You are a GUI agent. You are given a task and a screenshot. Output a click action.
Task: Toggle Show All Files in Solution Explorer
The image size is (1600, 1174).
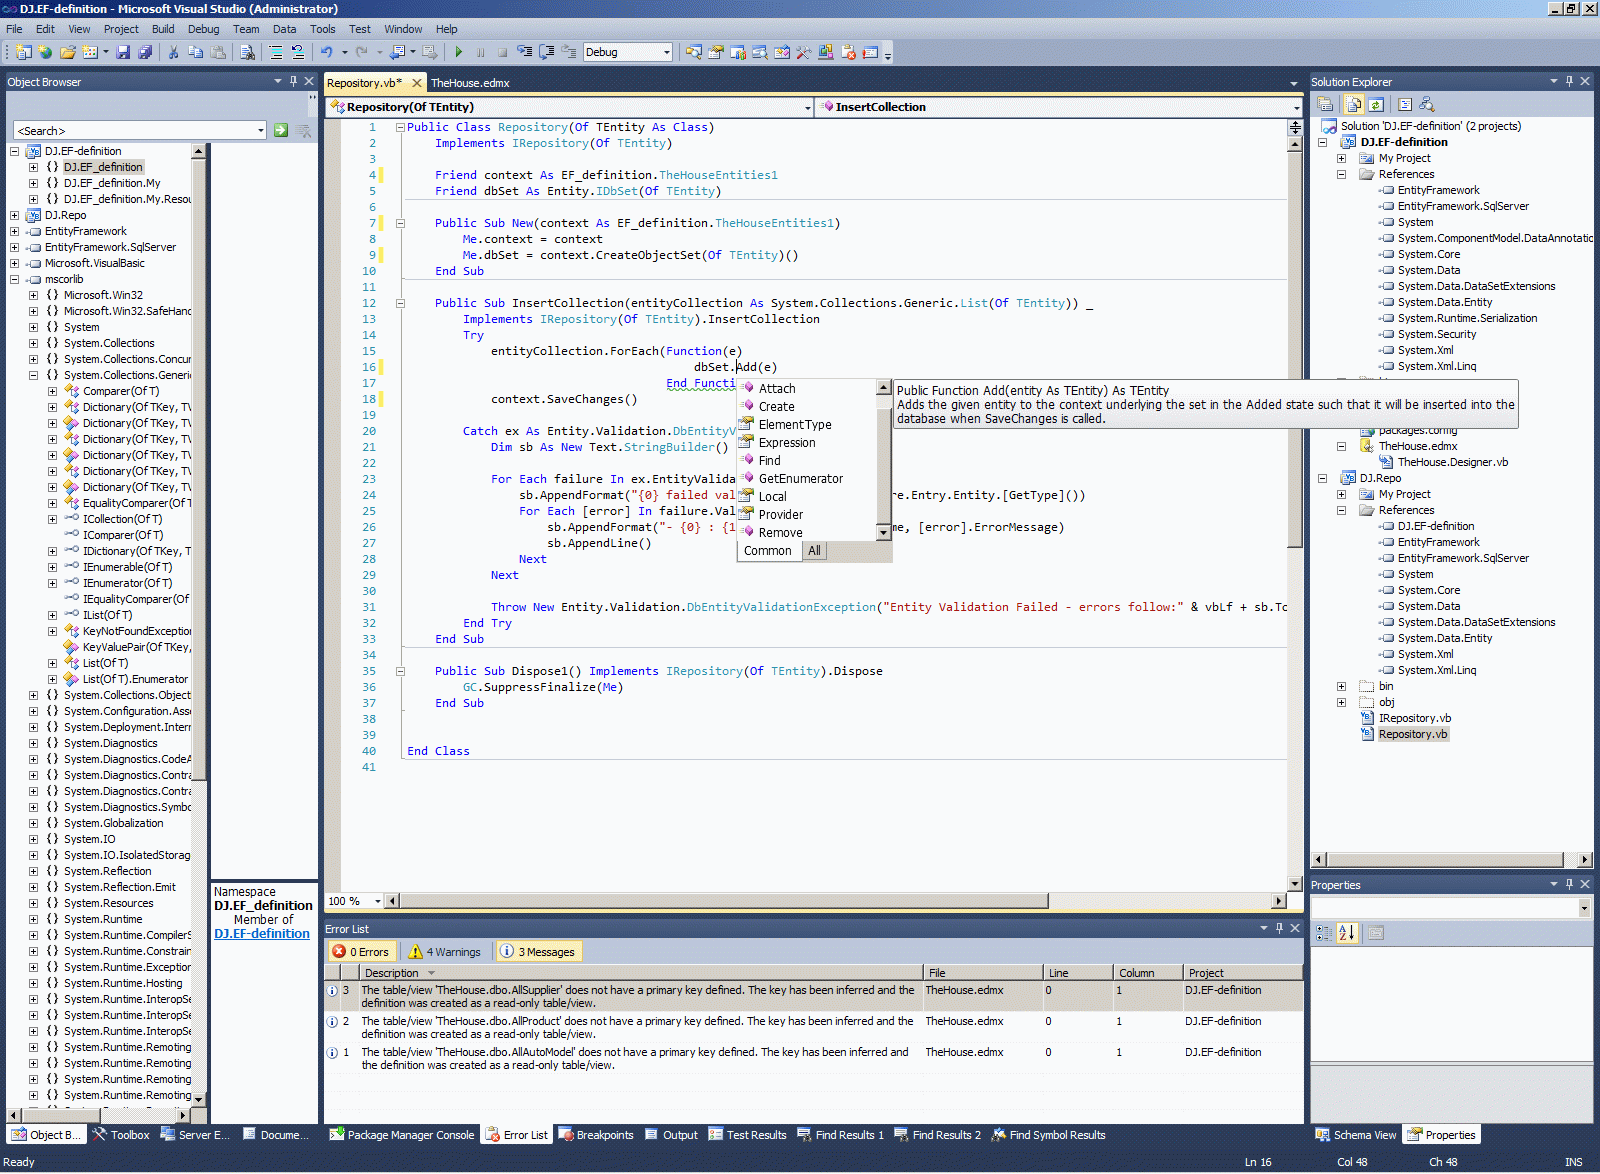coord(1353,104)
